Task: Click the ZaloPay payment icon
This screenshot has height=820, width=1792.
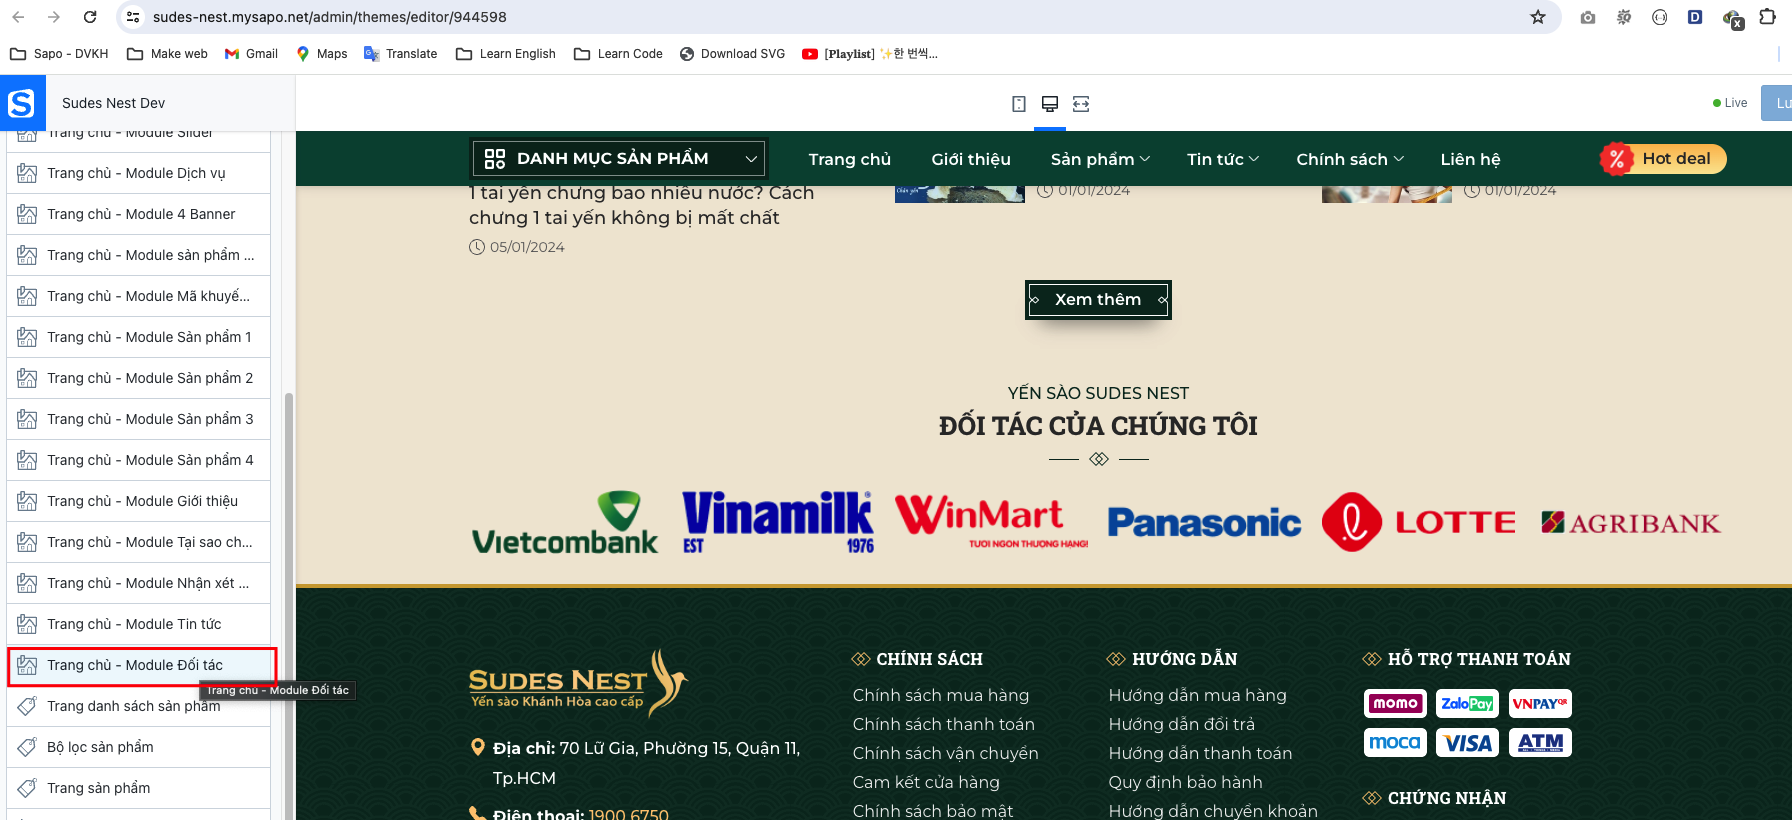Action: (1467, 704)
